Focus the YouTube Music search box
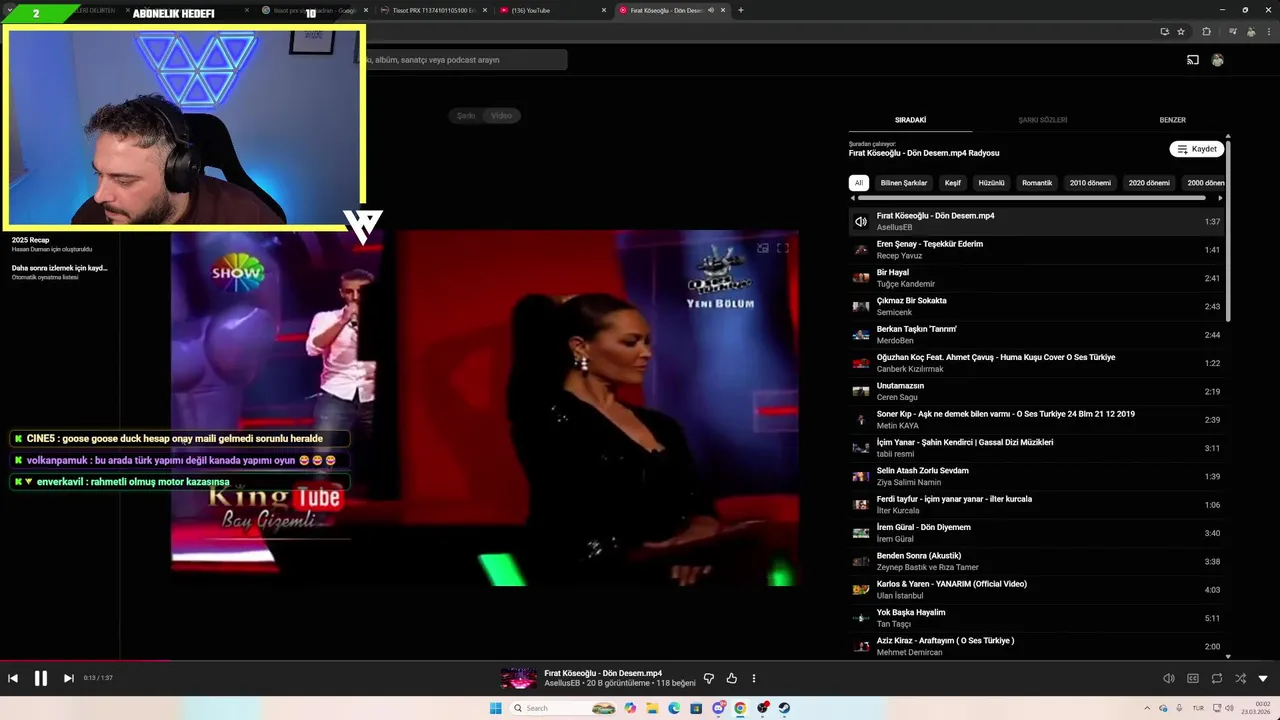 click(466, 60)
